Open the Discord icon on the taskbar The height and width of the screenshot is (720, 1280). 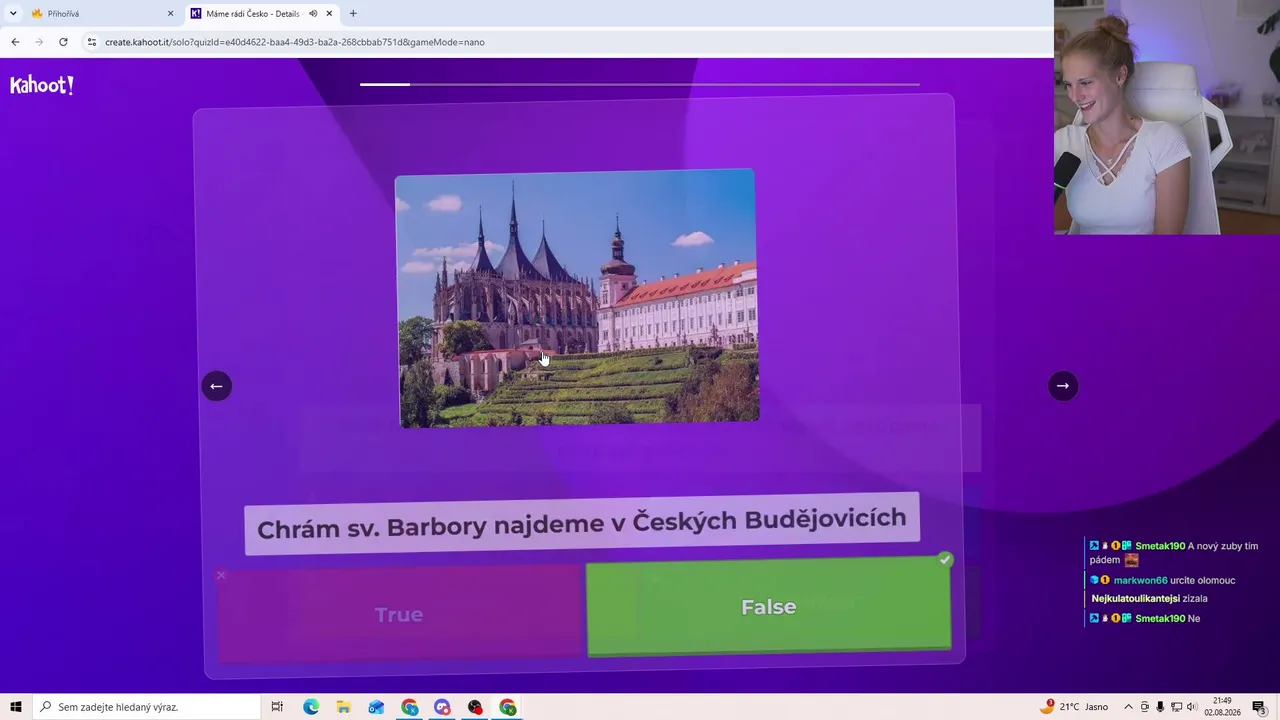tap(442, 707)
